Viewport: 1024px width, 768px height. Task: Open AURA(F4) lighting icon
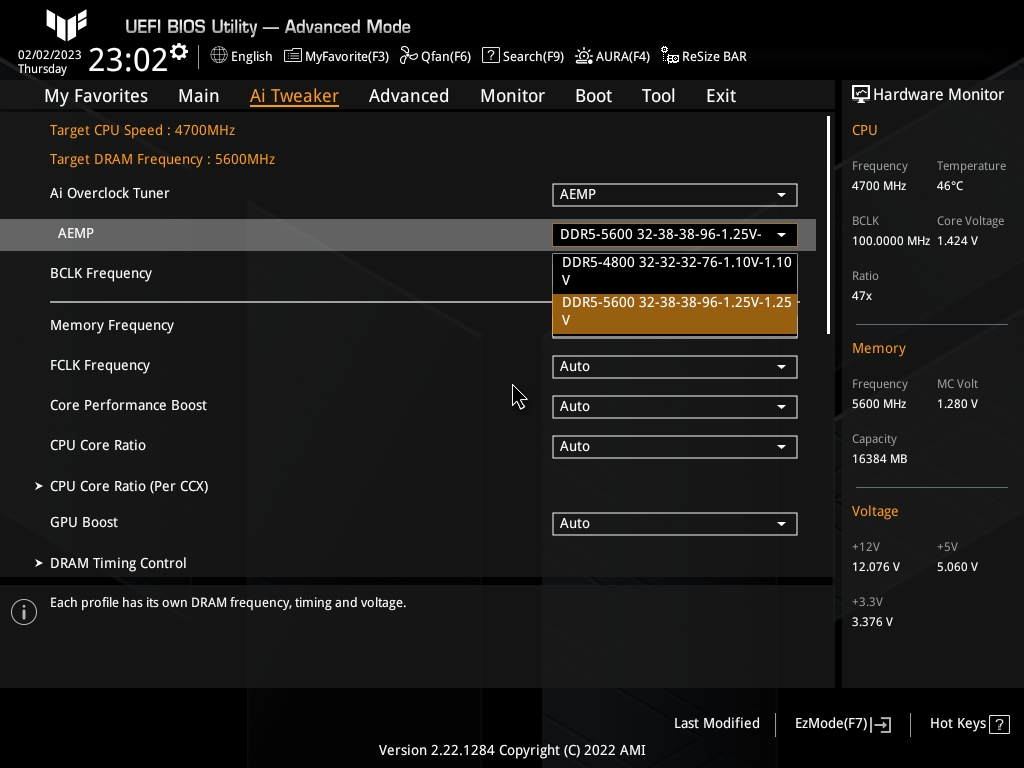coord(584,56)
